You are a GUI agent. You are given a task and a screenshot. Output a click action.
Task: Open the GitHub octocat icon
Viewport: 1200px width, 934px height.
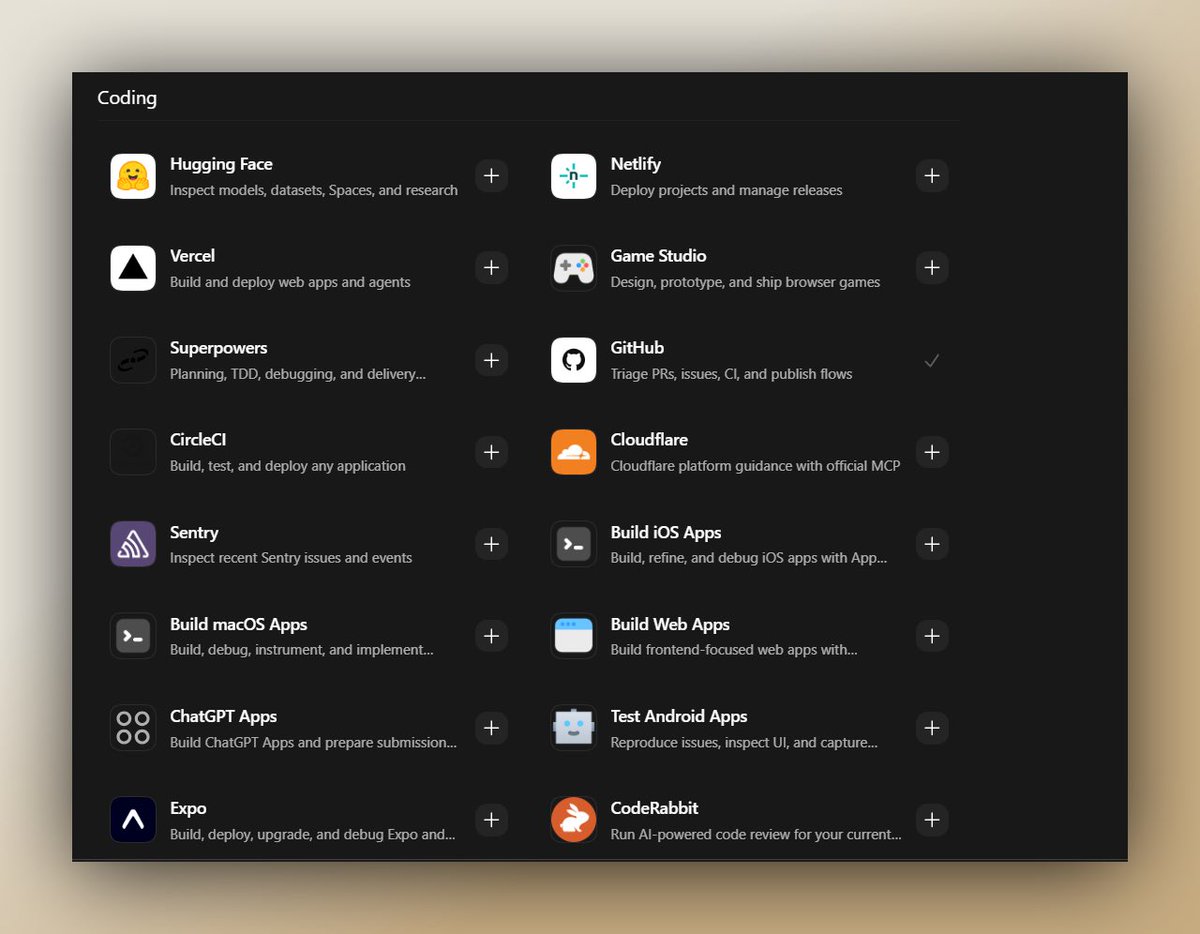(x=574, y=360)
